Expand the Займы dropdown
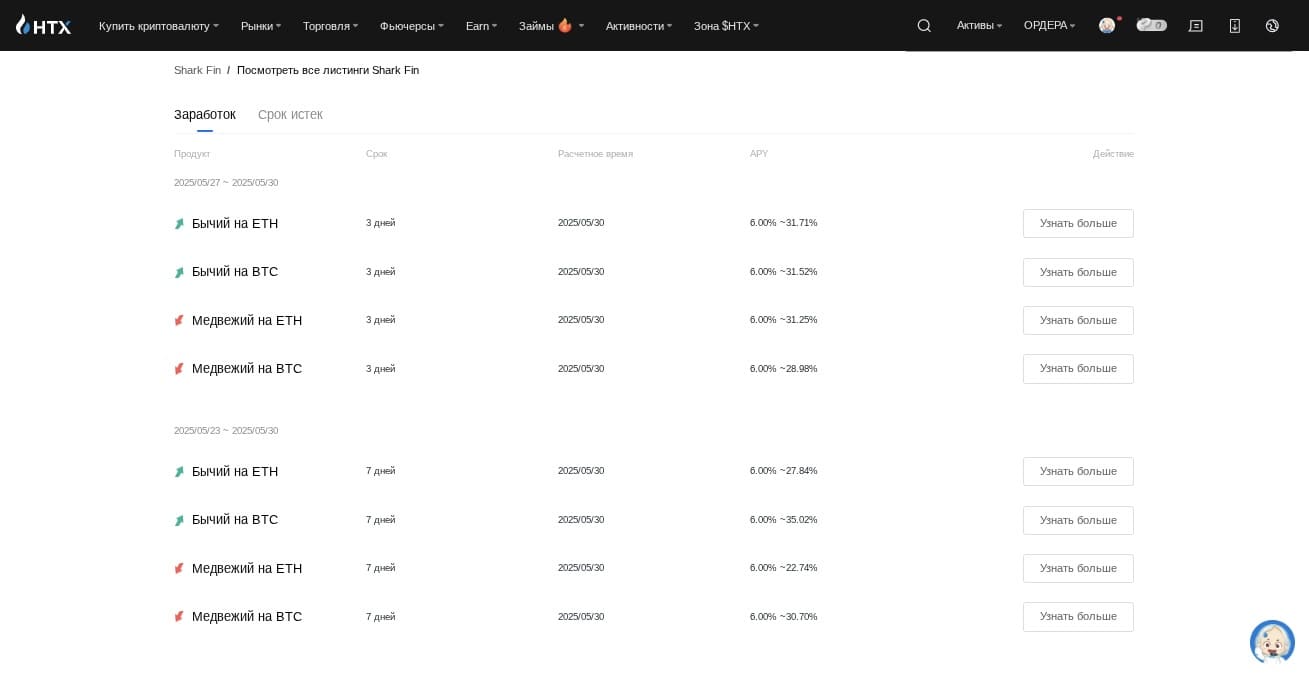The width and height of the screenshot is (1309, 675). click(x=552, y=26)
